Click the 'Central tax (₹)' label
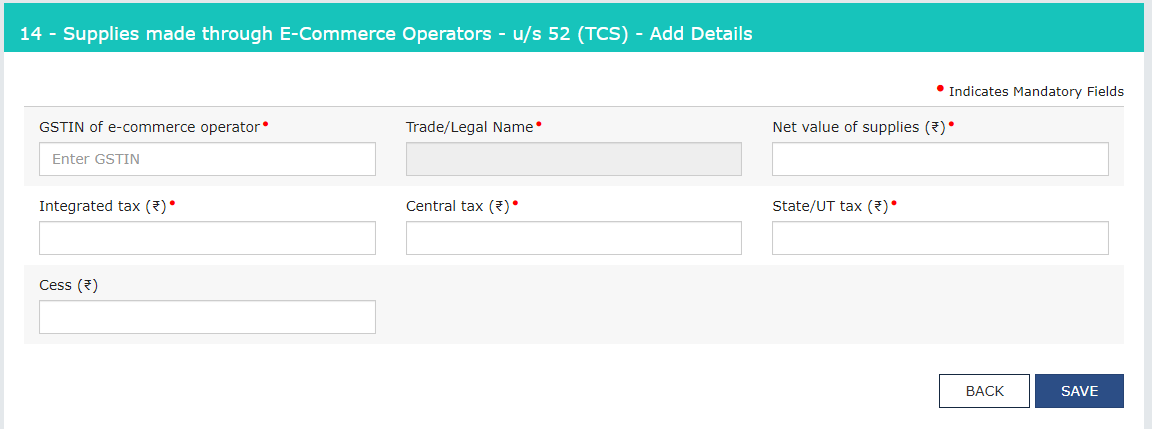The width and height of the screenshot is (1152, 429). pos(458,206)
